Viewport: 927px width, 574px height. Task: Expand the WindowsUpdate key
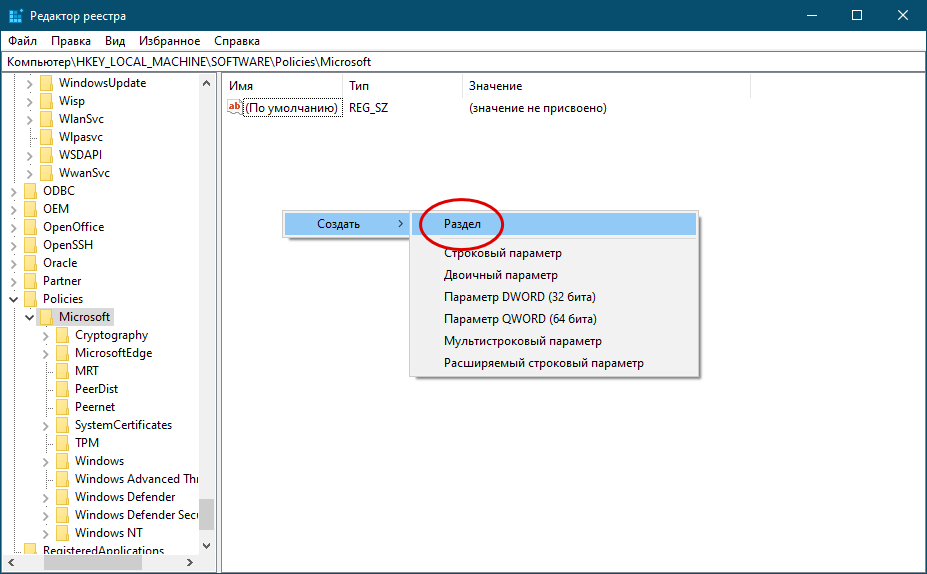coord(30,84)
